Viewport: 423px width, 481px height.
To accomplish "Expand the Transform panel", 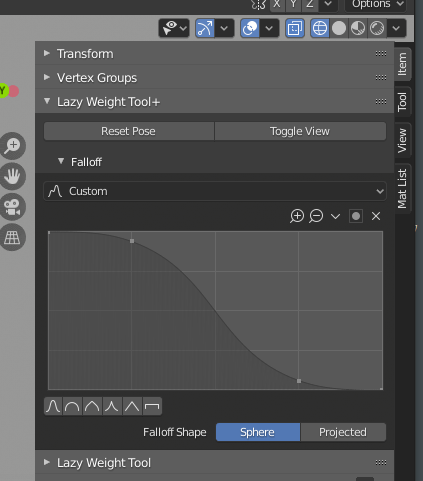I will click(x=47, y=53).
